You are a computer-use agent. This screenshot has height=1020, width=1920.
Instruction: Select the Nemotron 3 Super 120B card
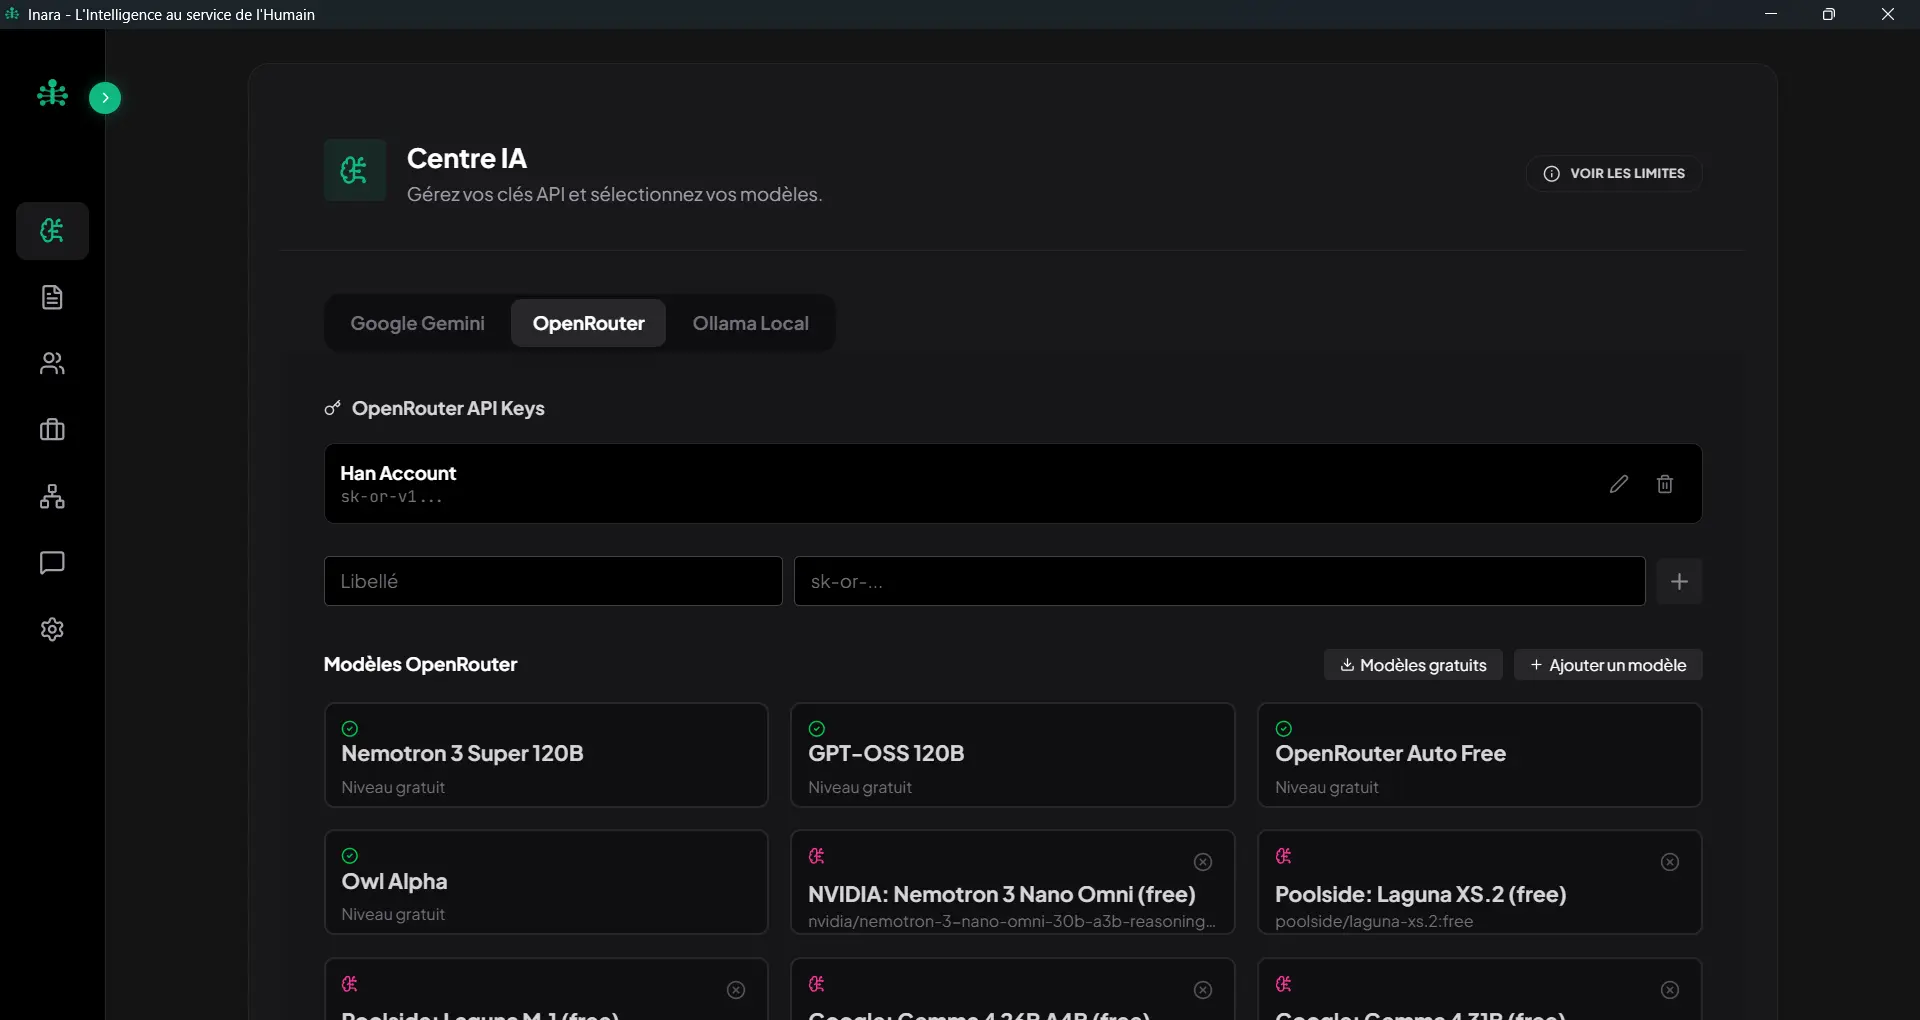click(x=546, y=755)
